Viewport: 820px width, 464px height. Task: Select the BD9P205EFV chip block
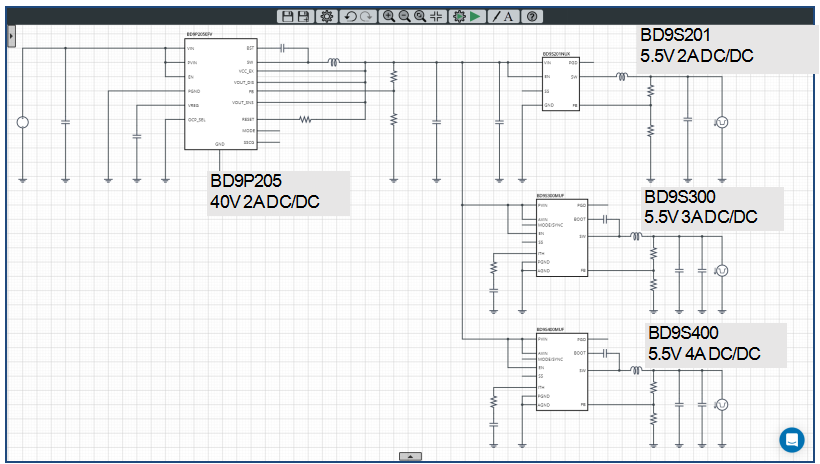pos(221,94)
